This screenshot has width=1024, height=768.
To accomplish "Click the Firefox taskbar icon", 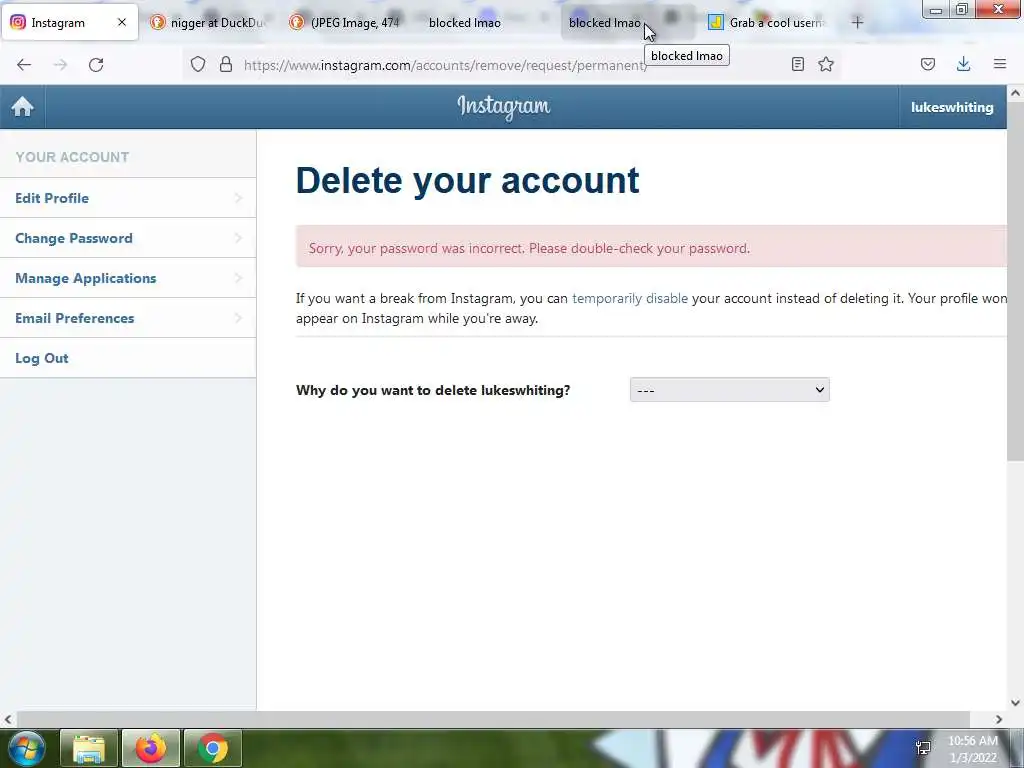I will (151, 748).
